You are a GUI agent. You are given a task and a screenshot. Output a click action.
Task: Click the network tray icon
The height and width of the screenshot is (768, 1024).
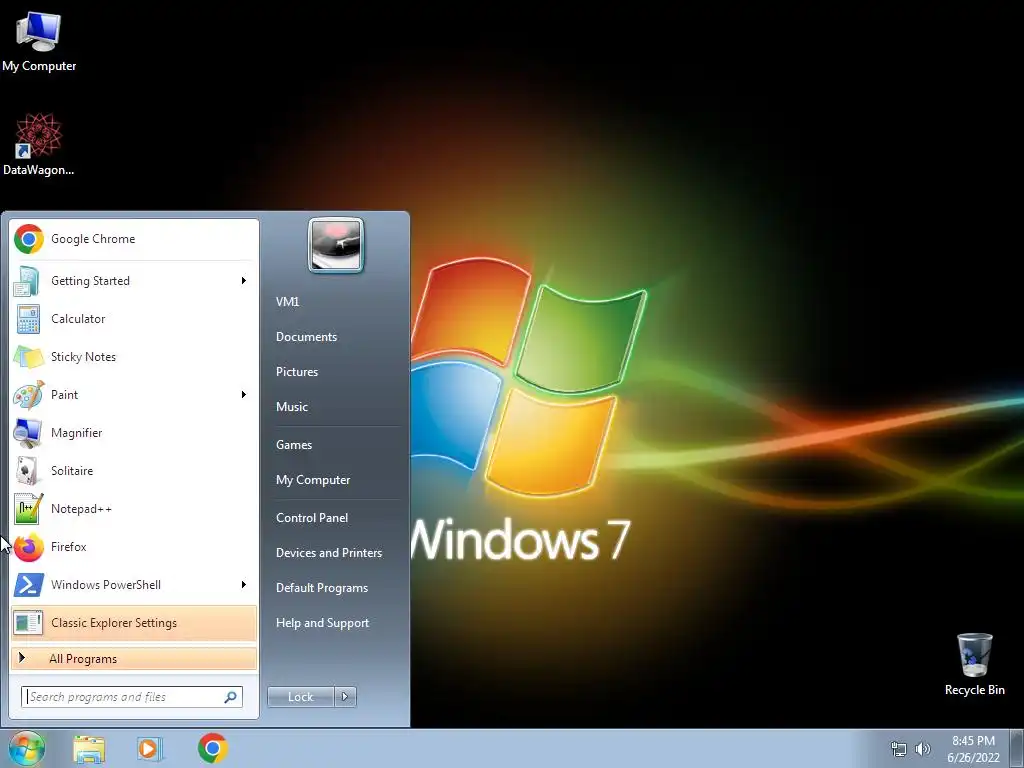pos(899,749)
